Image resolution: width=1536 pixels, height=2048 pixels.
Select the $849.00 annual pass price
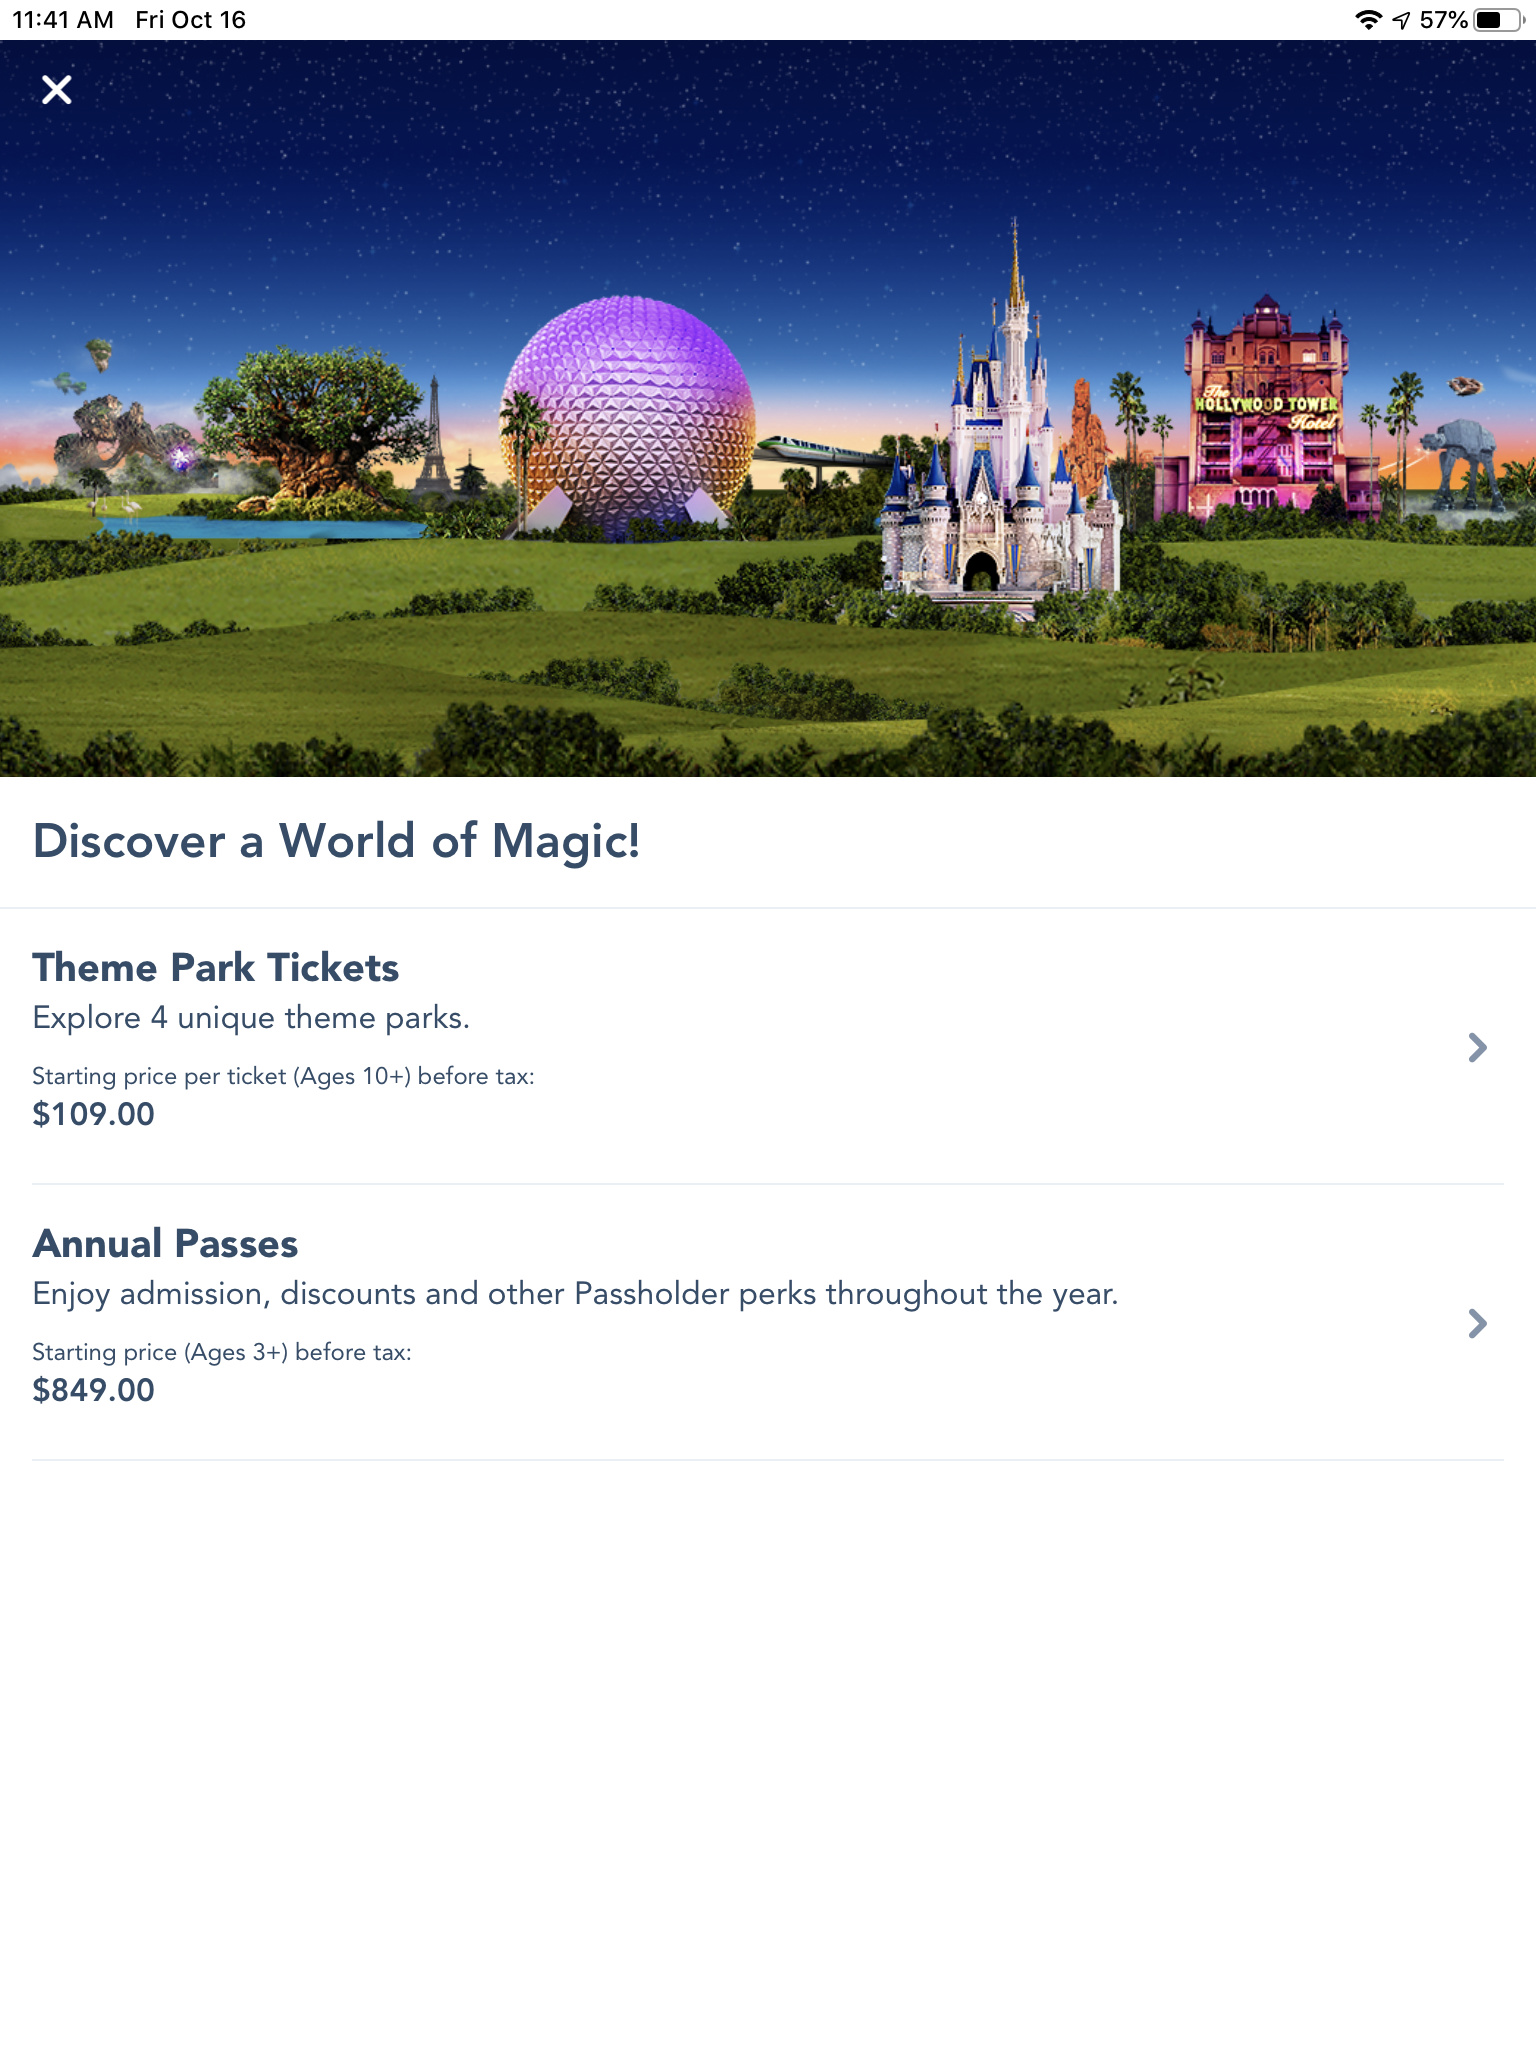pos(94,1390)
